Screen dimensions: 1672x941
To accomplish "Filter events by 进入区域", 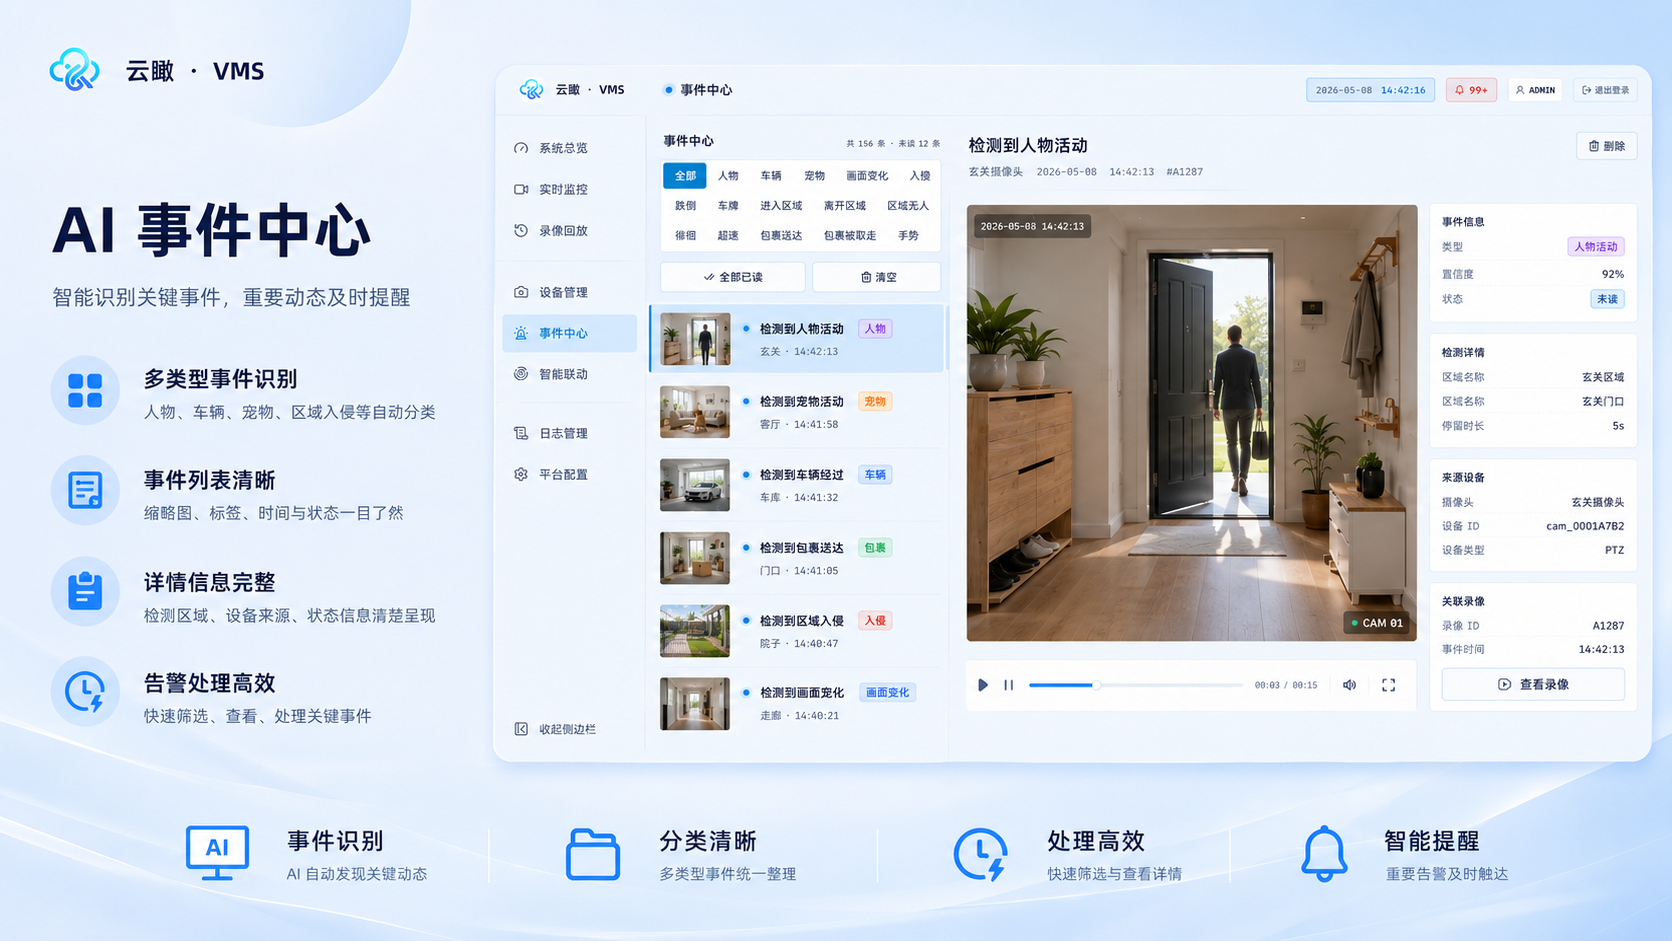I will pyautogui.click(x=781, y=205).
